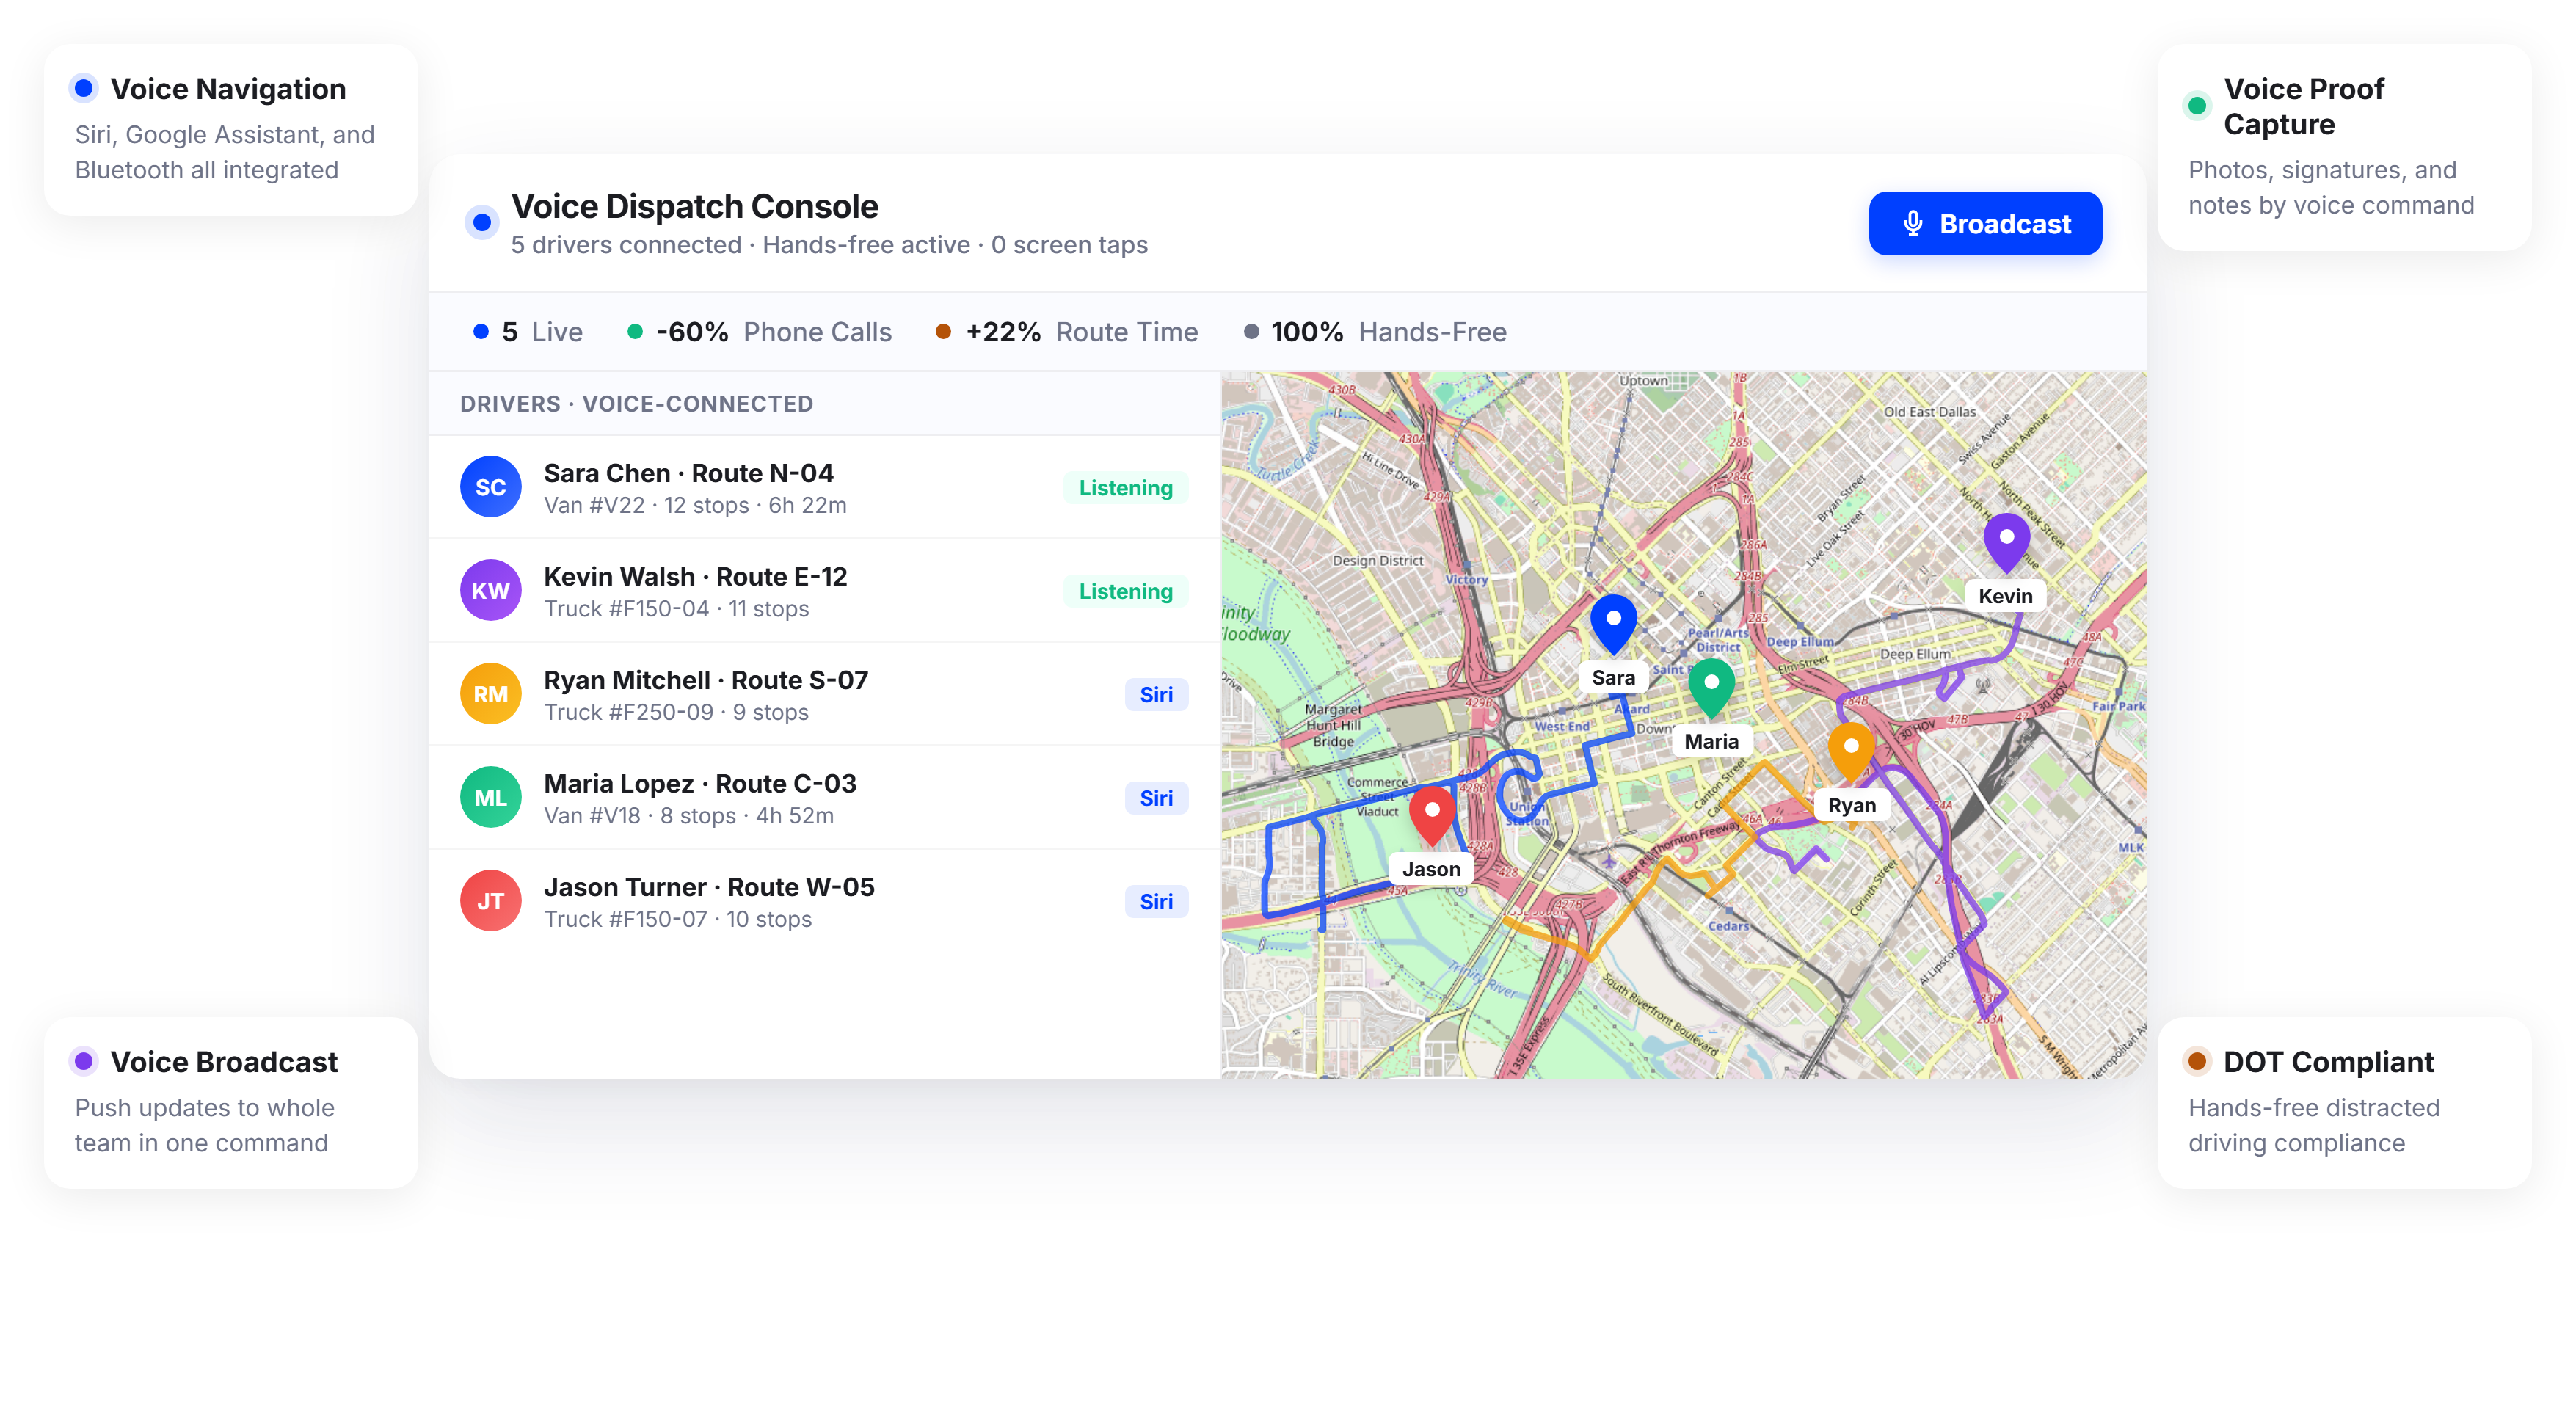Image resolution: width=2576 pixels, height=1409 pixels.
Task: Click Sara Chen's Listening status badge
Action: pyautogui.click(x=1125, y=488)
